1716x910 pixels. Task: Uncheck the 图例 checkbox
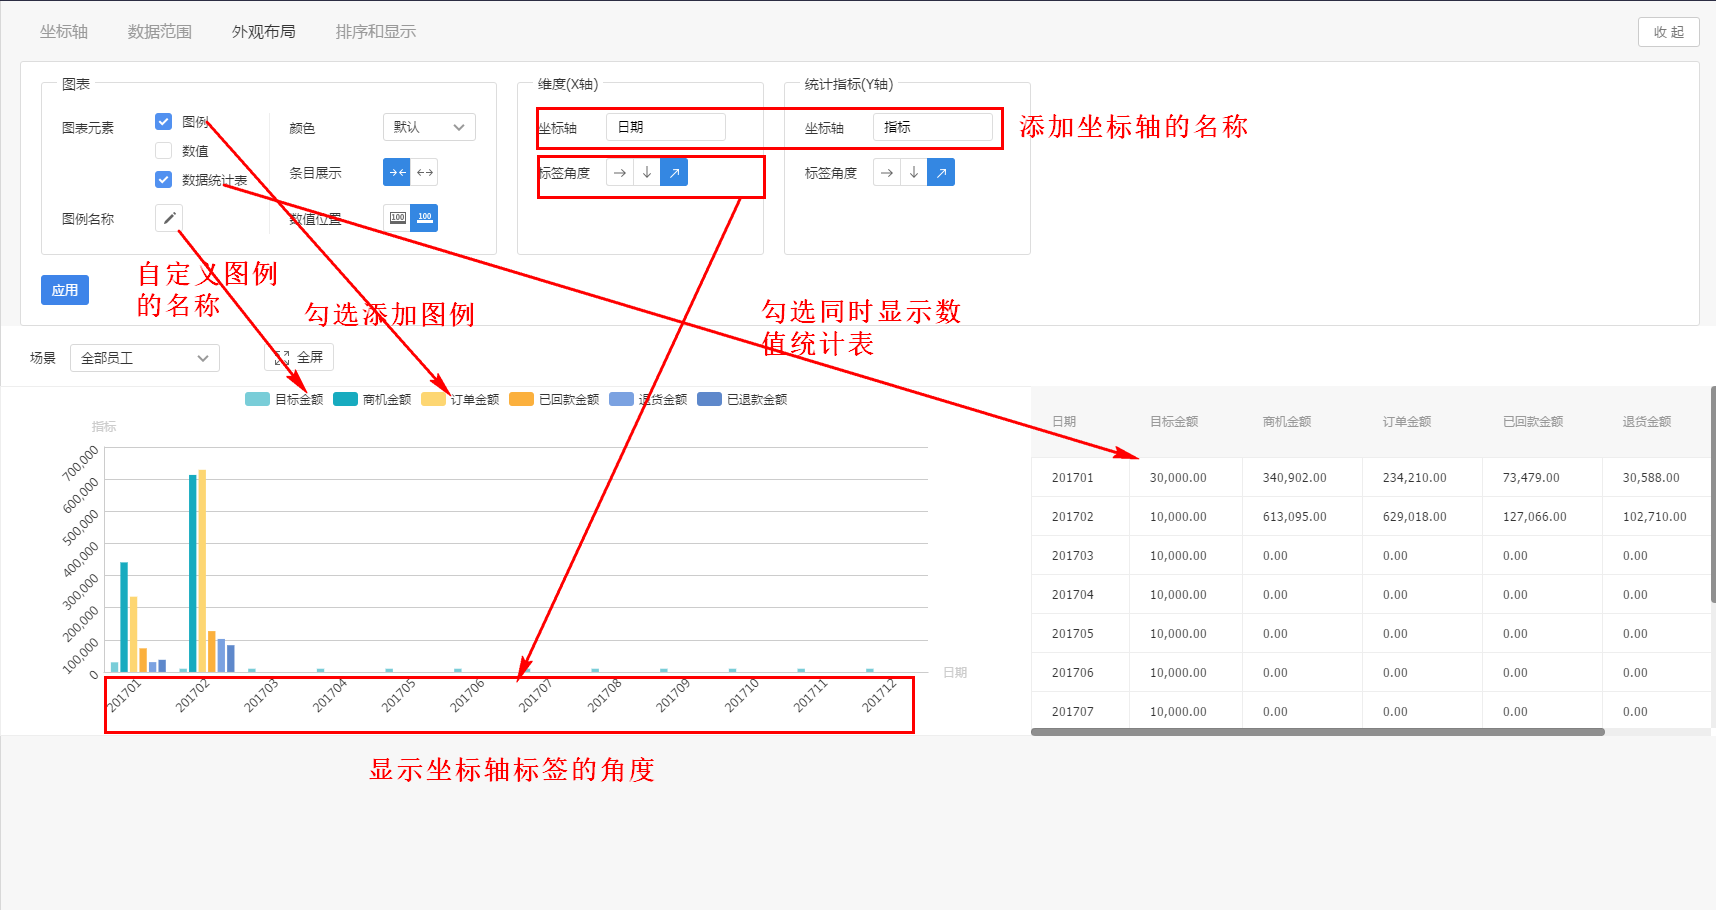(x=164, y=122)
